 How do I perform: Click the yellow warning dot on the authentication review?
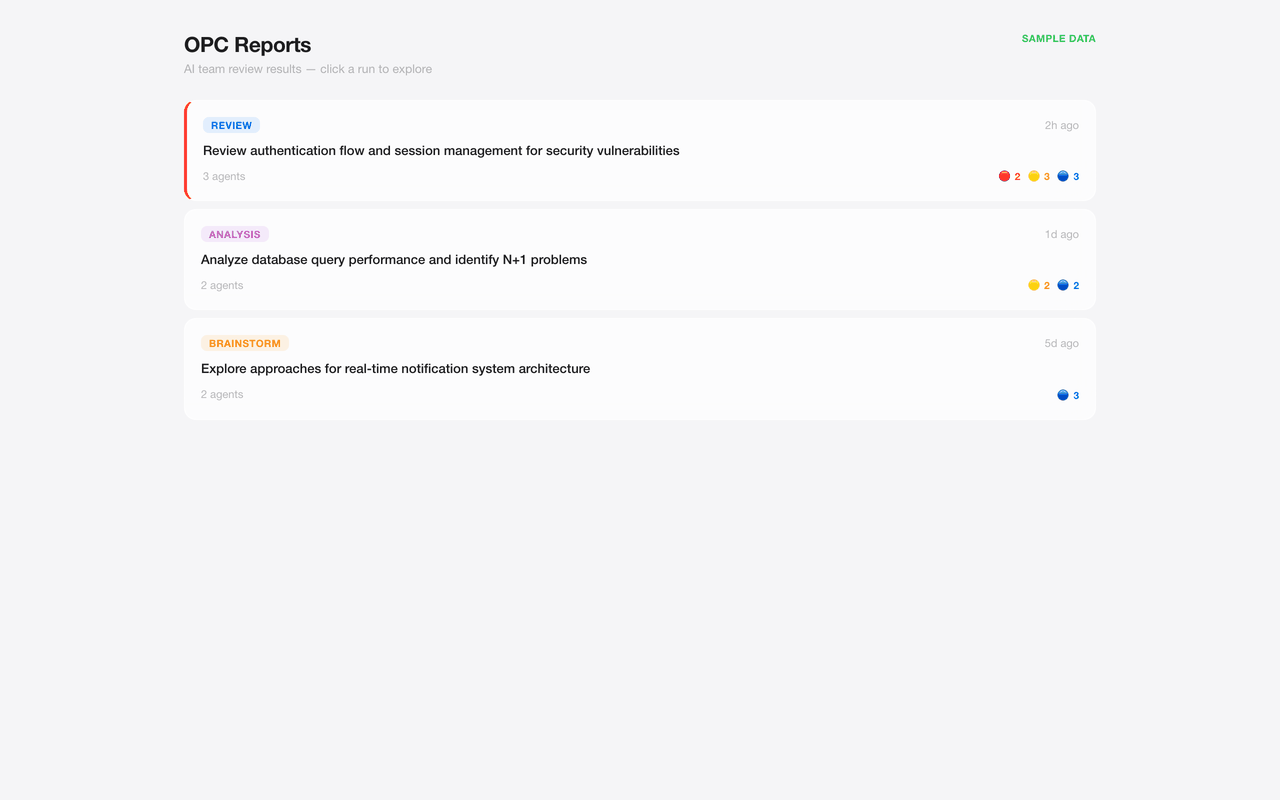coord(1033,176)
